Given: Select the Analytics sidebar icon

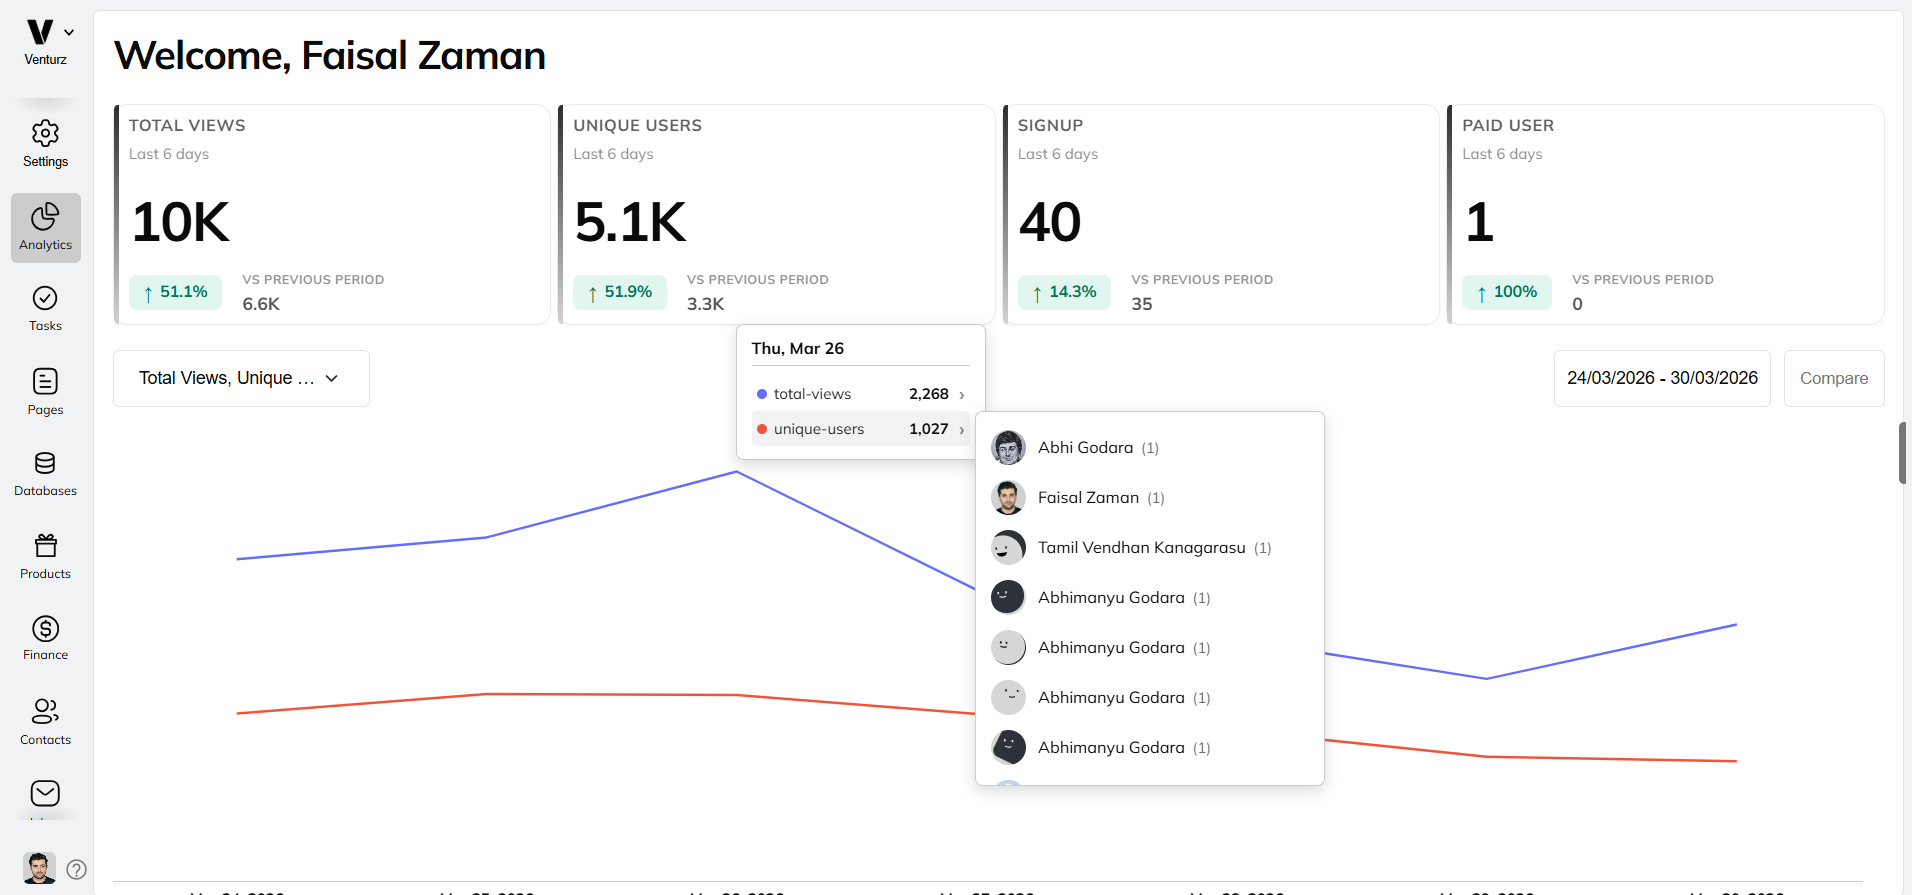Looking at the screenshot, I should (x=45, y=227).
